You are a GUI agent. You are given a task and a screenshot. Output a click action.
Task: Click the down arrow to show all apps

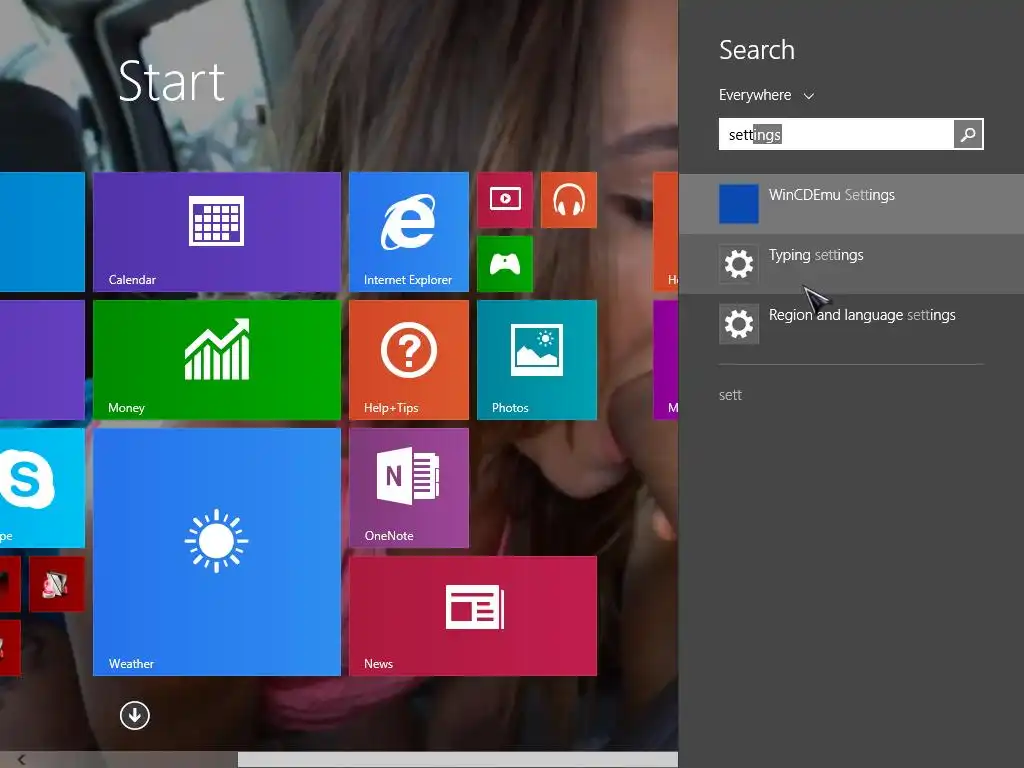coord(135,715)
